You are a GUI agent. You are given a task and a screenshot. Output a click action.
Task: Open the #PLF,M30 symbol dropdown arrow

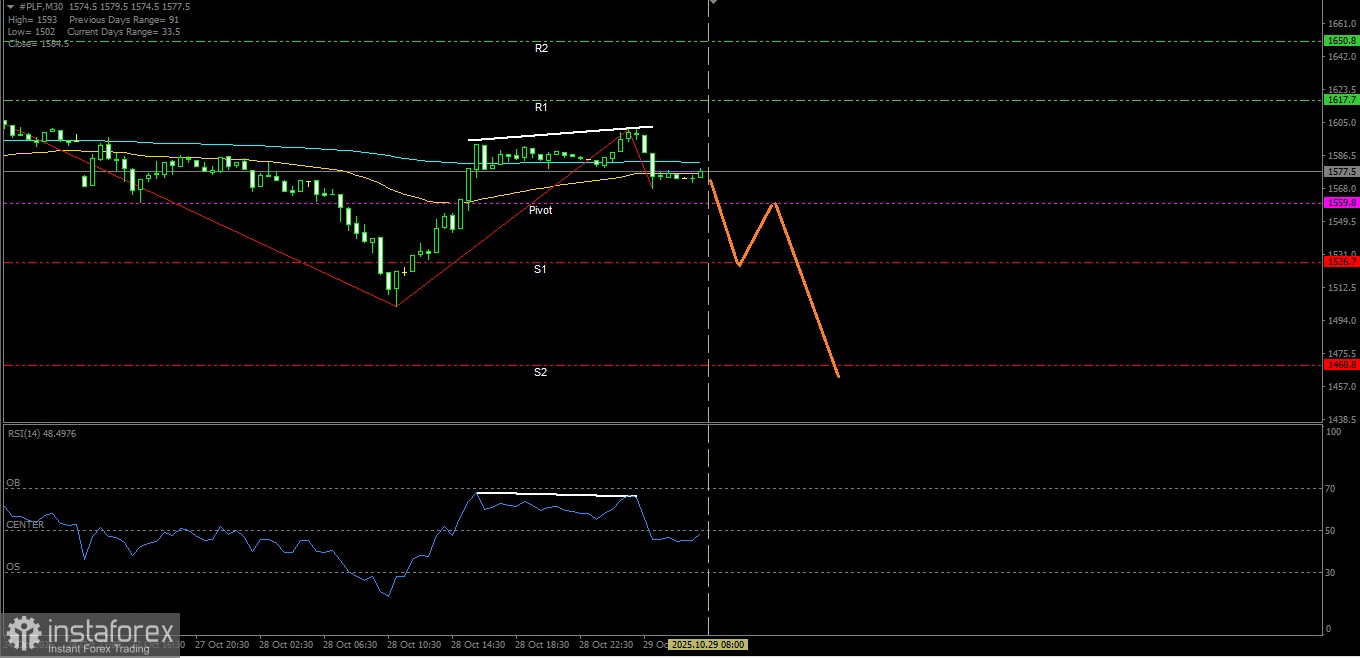10,7
